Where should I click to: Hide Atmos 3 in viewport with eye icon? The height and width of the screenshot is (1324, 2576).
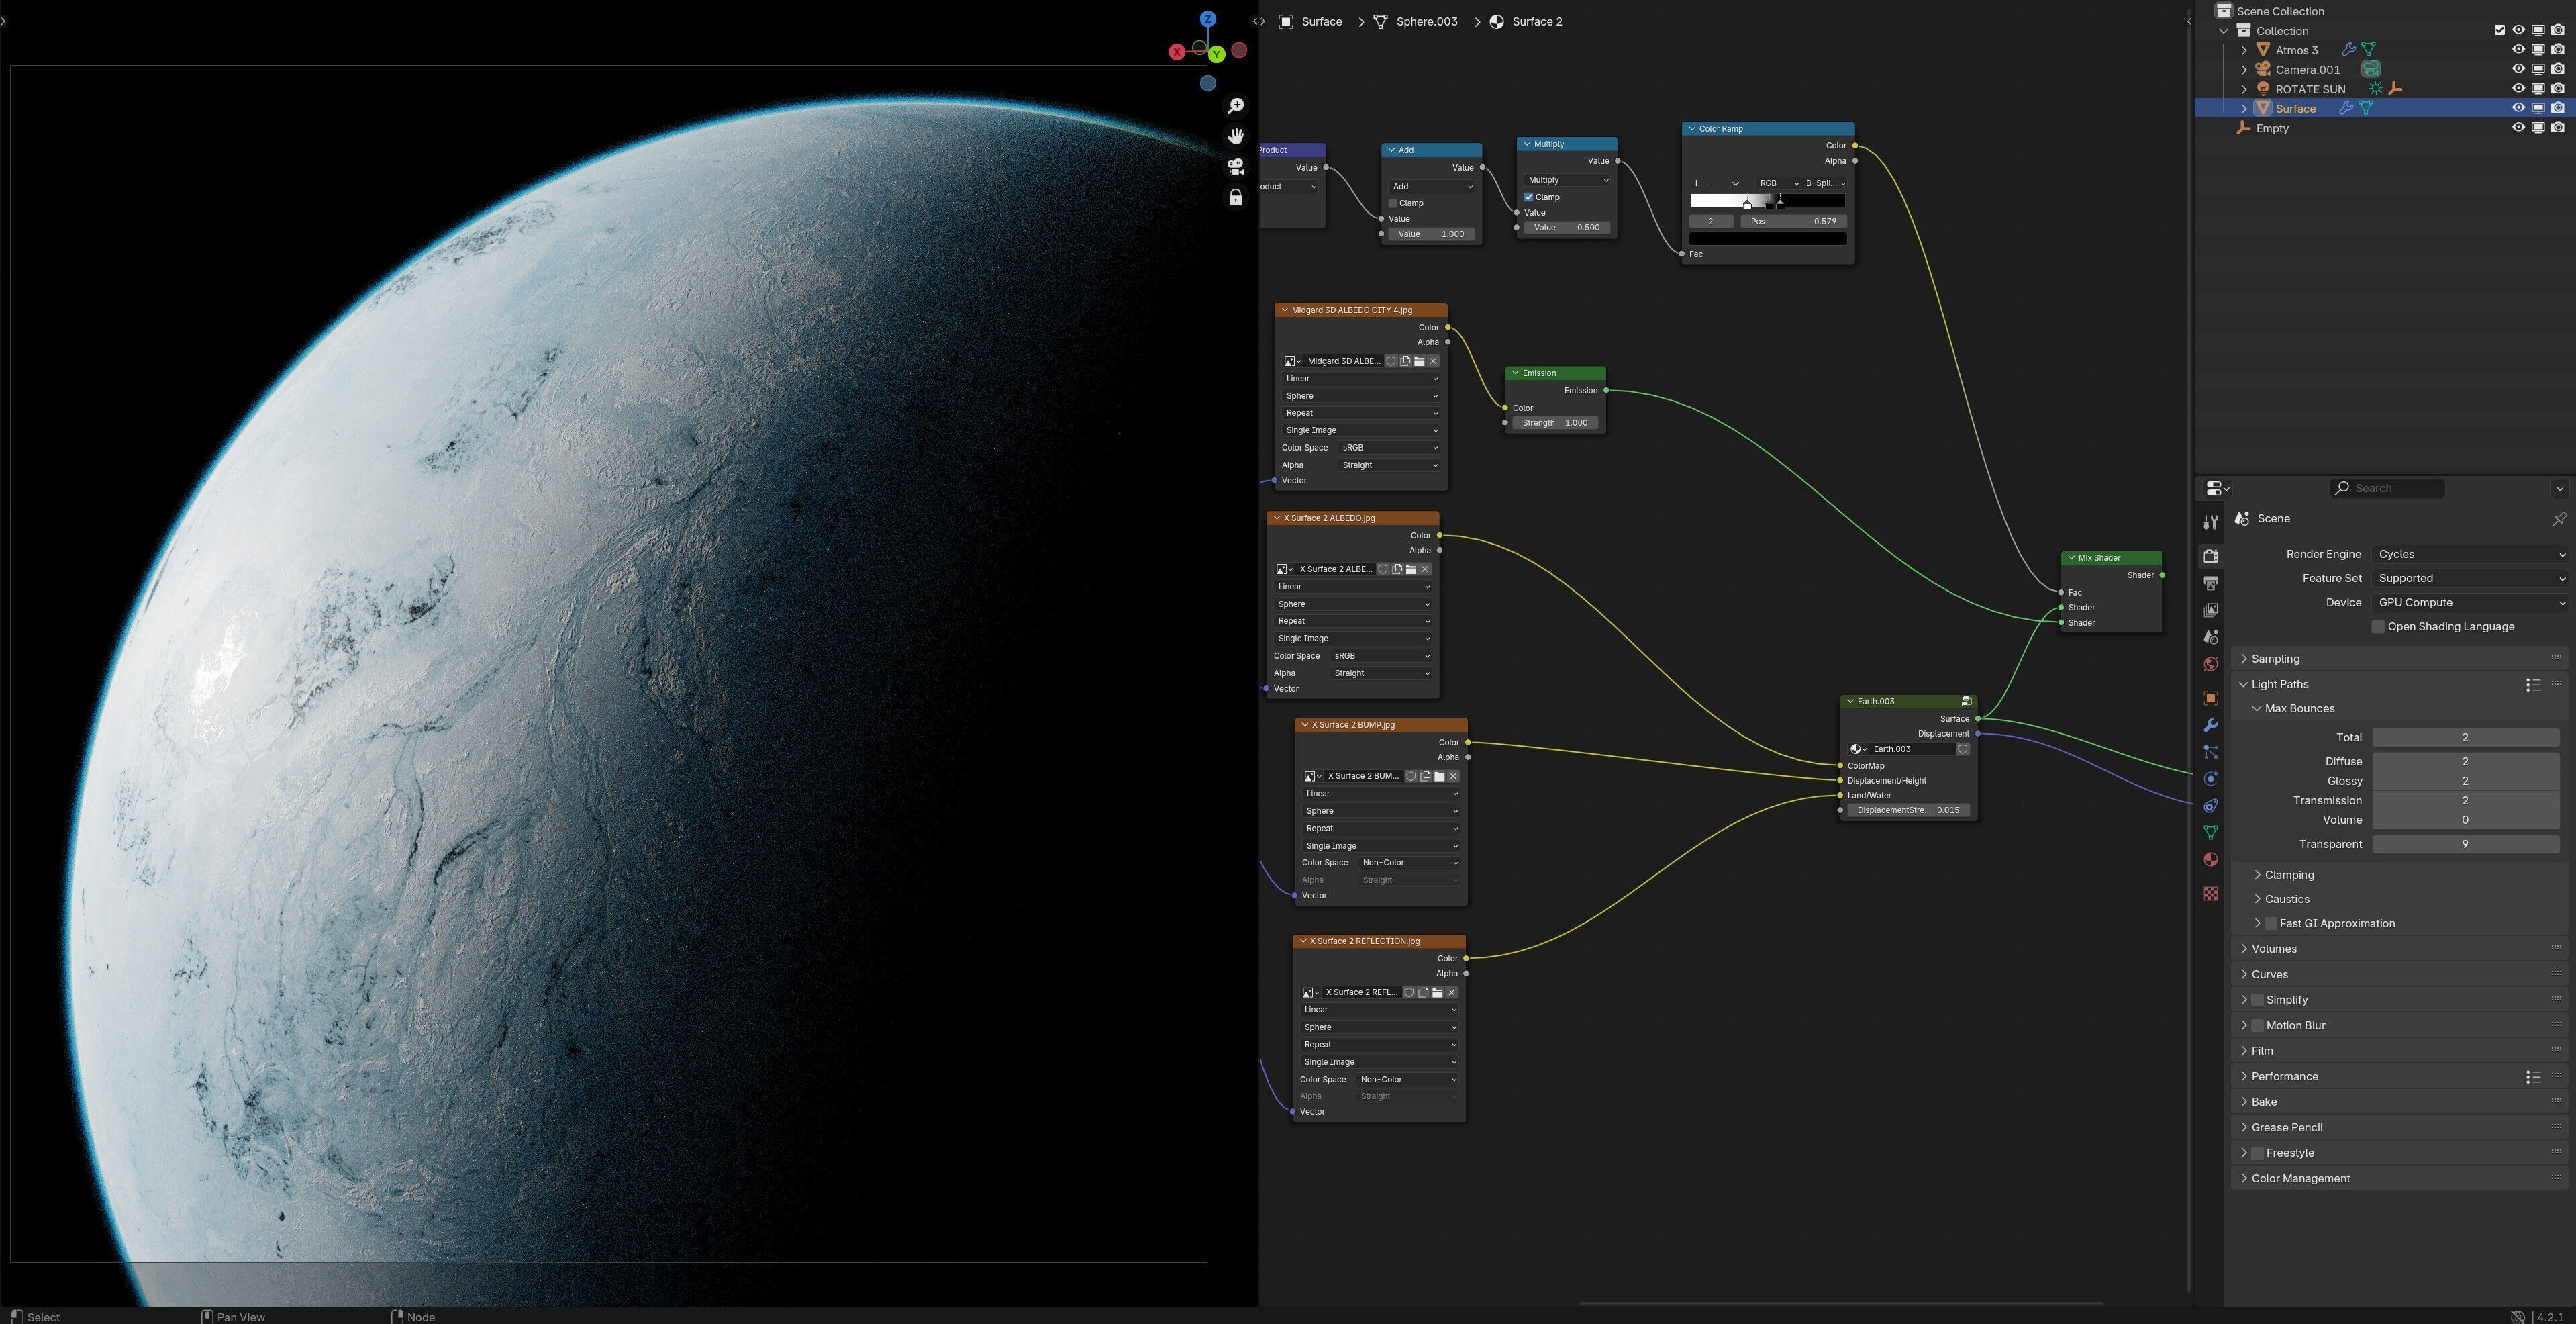[2519, 50]
